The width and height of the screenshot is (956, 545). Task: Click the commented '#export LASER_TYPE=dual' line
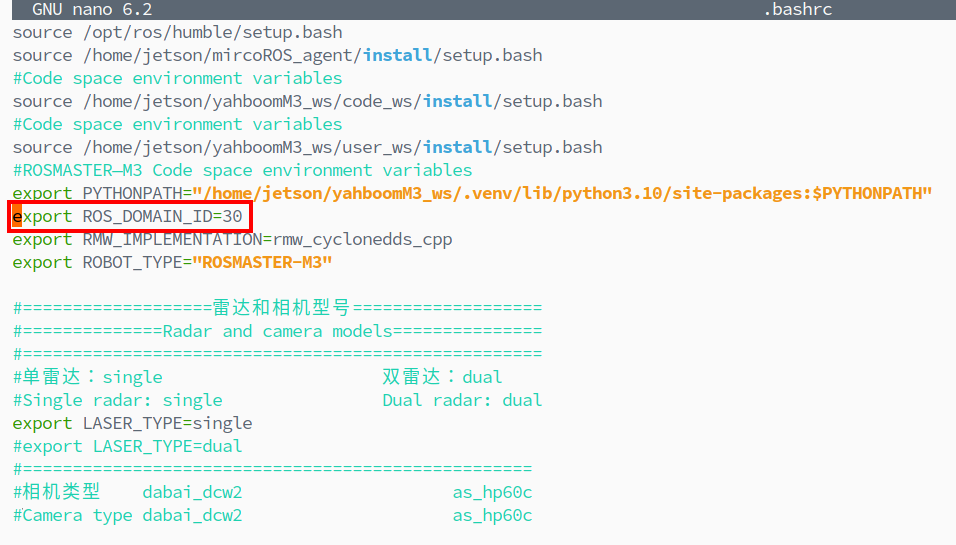point(127,446)
